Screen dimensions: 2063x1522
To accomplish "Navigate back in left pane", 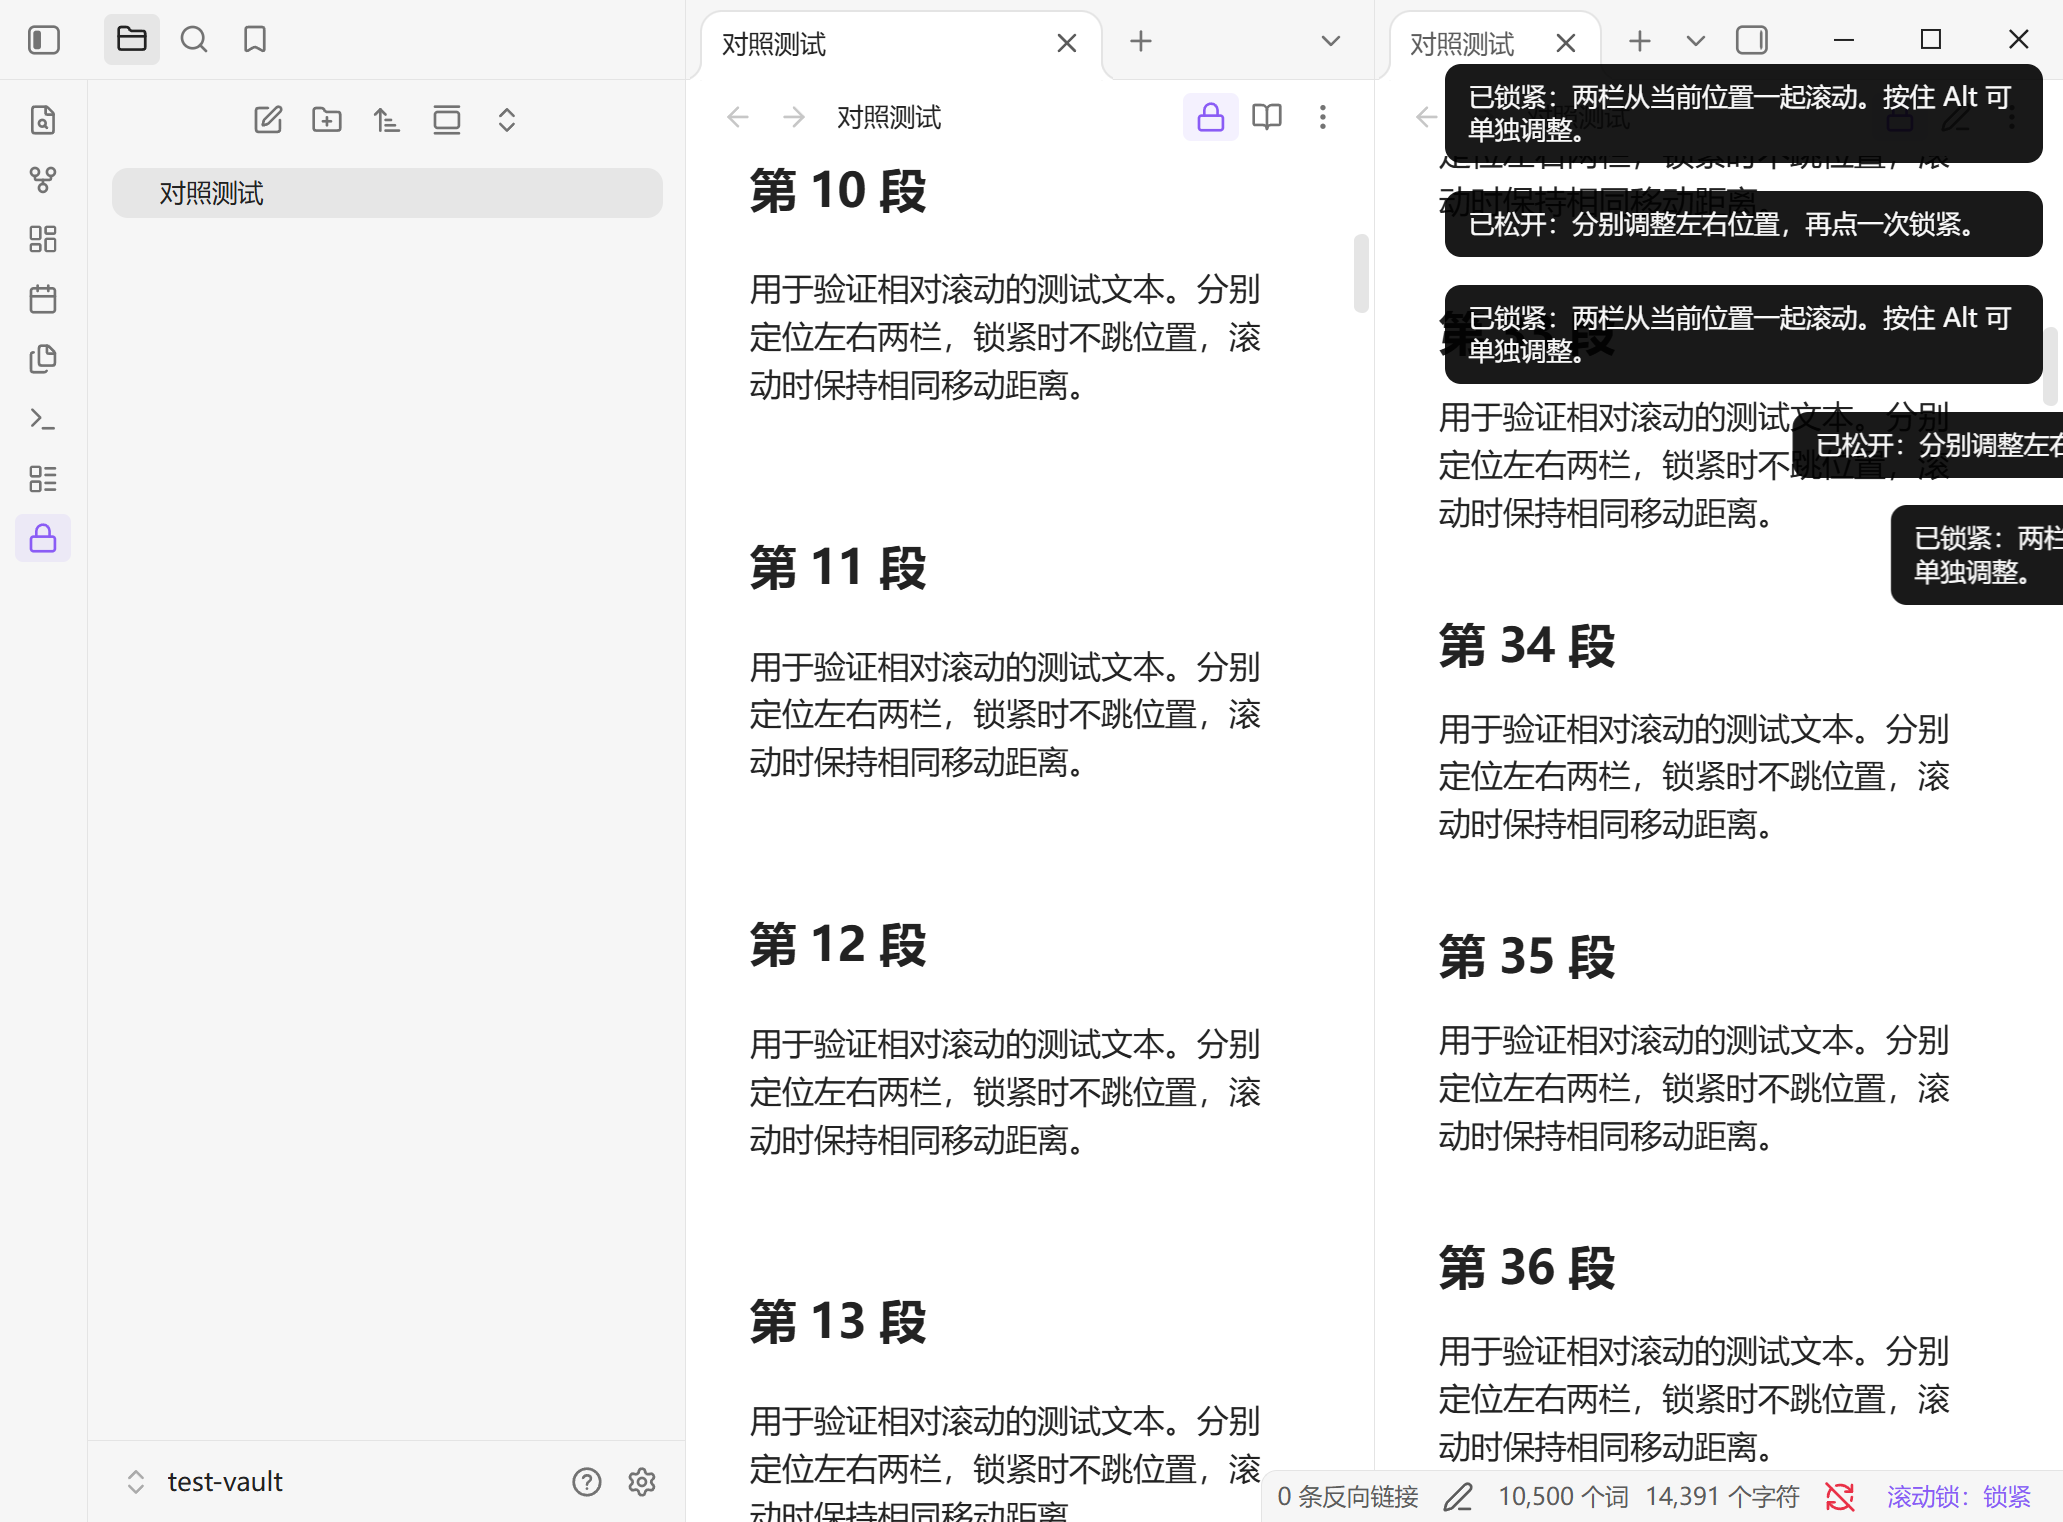I will coord(738,117).
